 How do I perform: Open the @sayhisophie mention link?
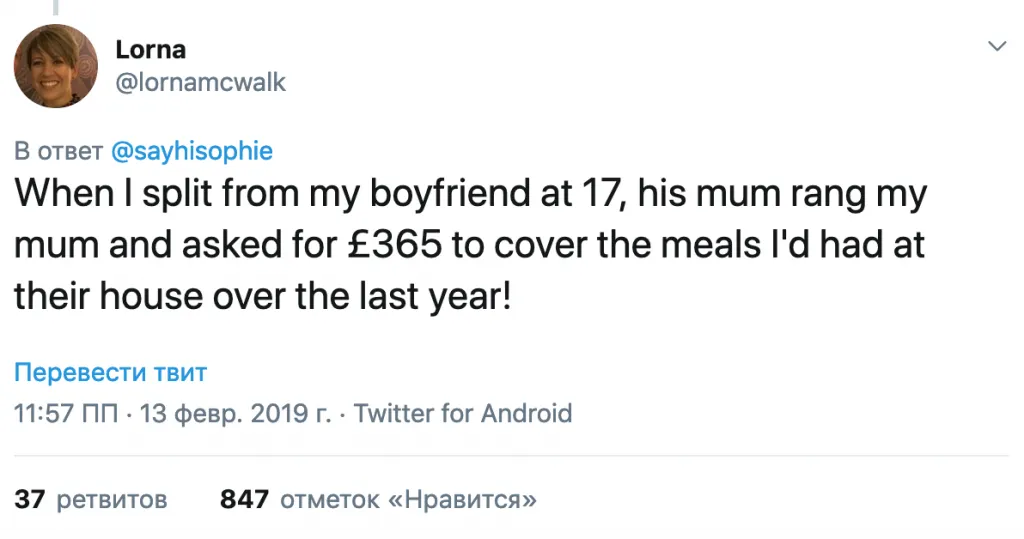click(191, 151)
